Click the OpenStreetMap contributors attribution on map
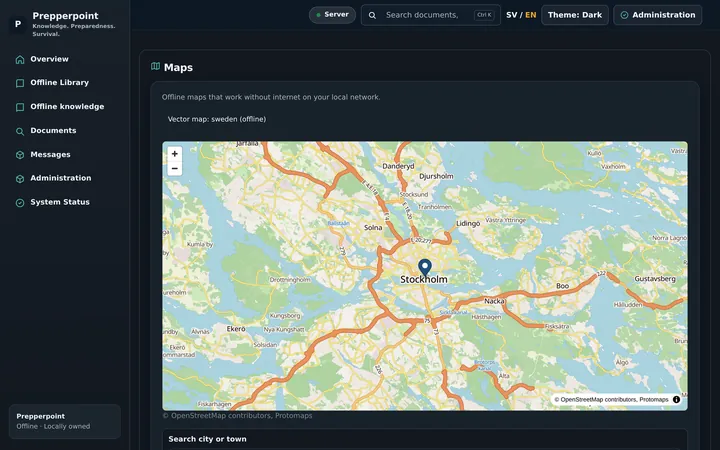The image size is (720, 450). [611, 399]
